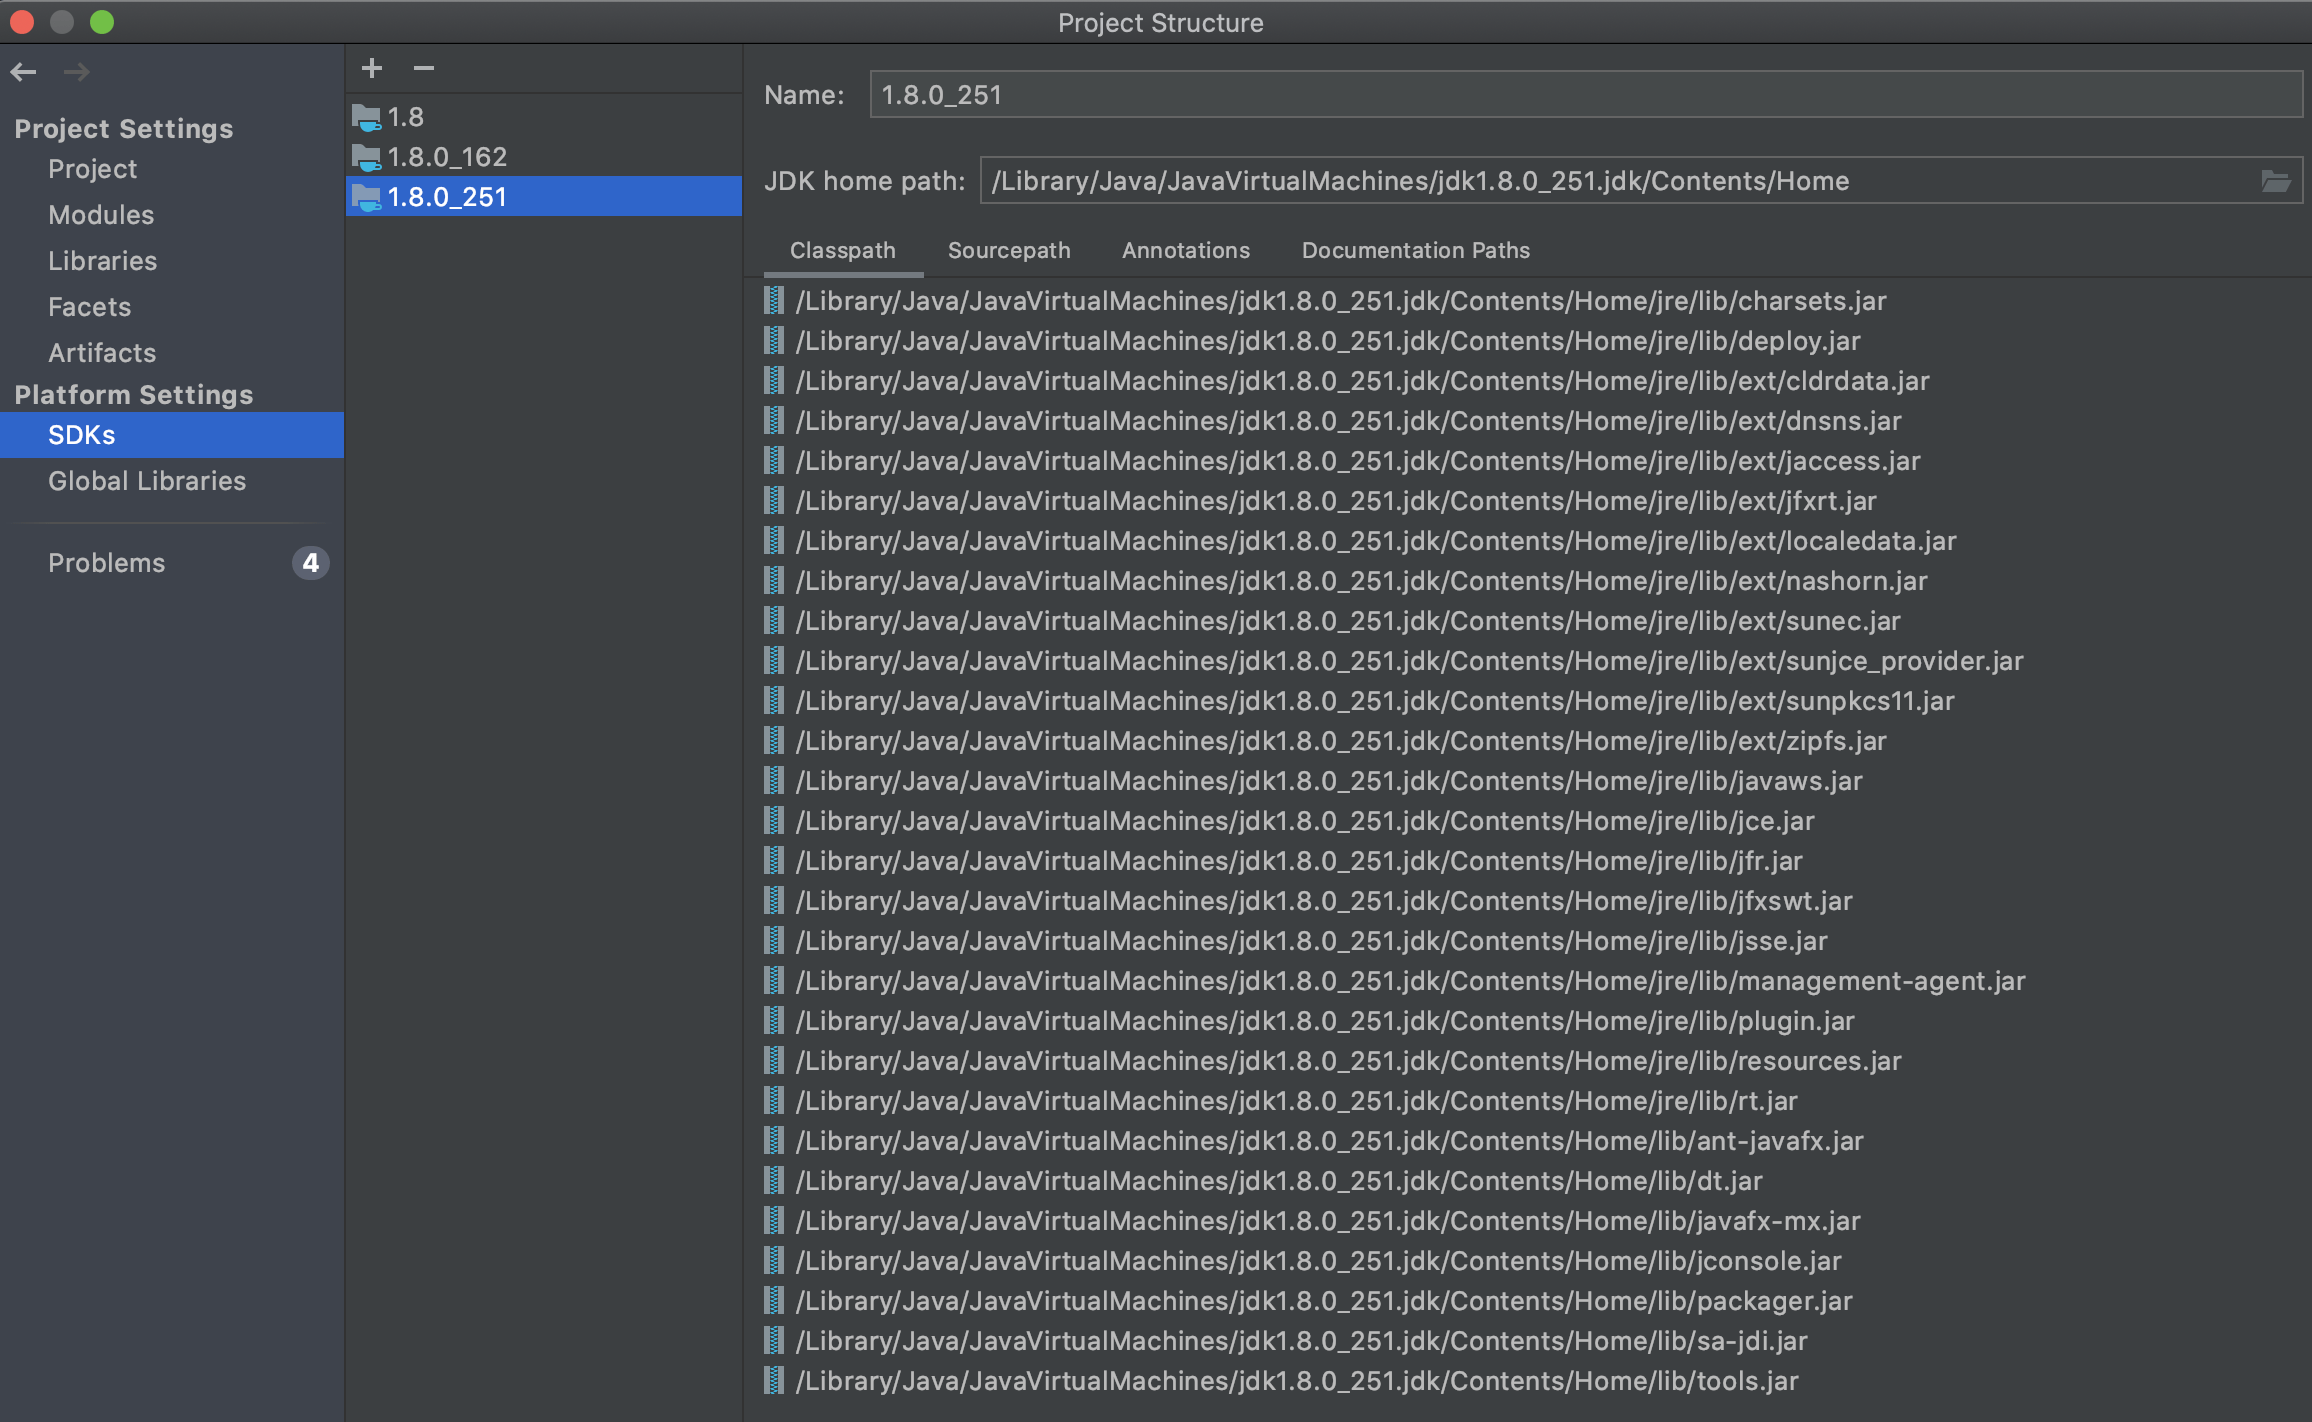
Task: View the Problems section showing 4 issues
Action: (x=106, y=562)
